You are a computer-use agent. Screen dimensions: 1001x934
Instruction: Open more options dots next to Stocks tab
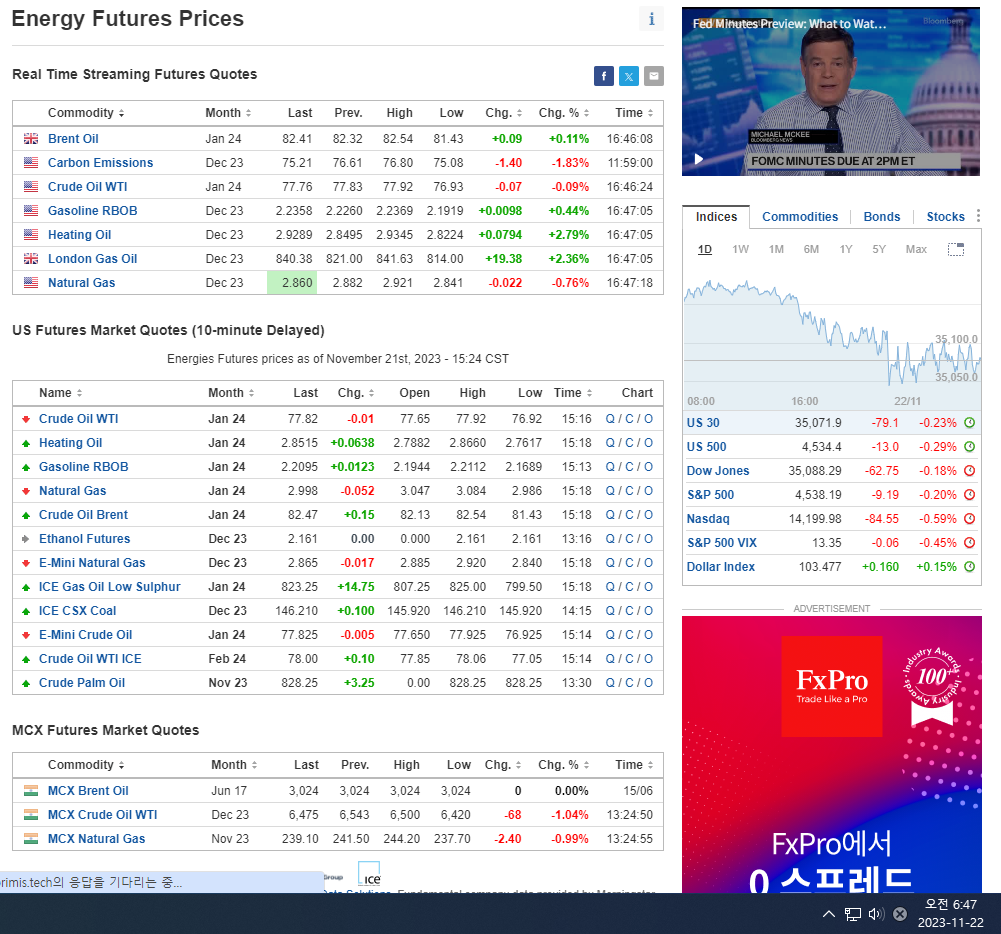978,216
